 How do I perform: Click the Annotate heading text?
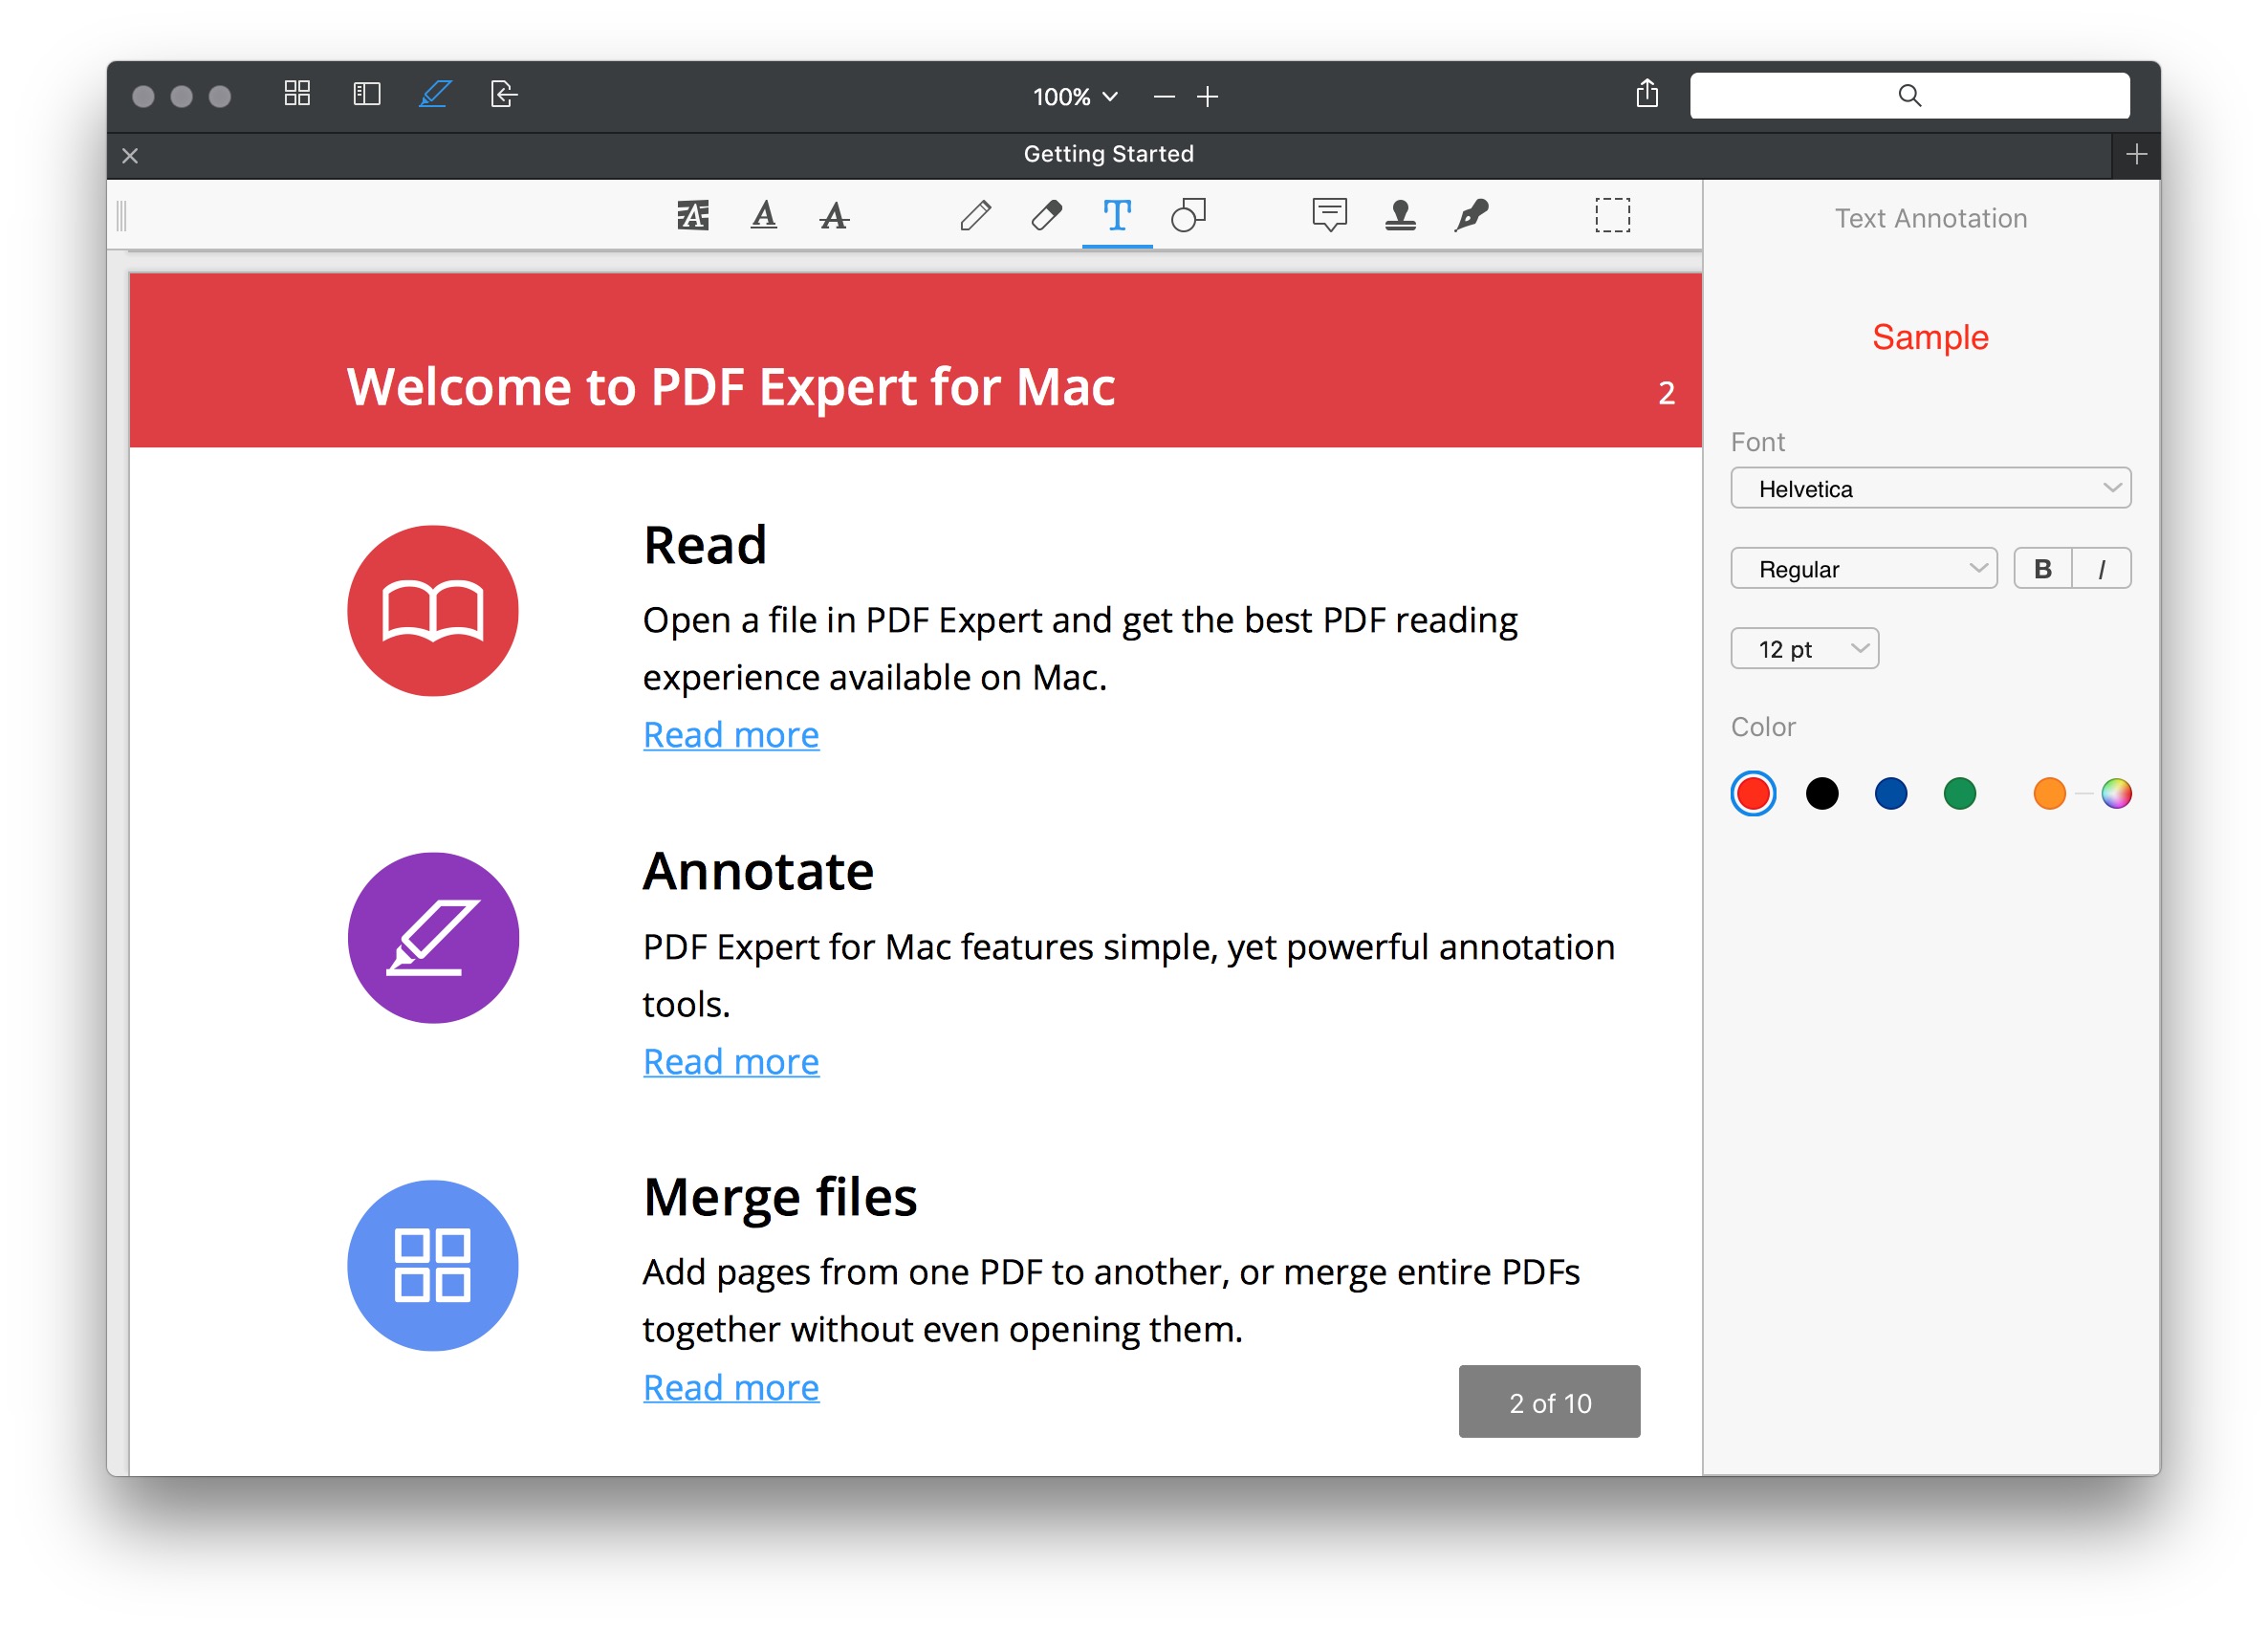[758, 871]
